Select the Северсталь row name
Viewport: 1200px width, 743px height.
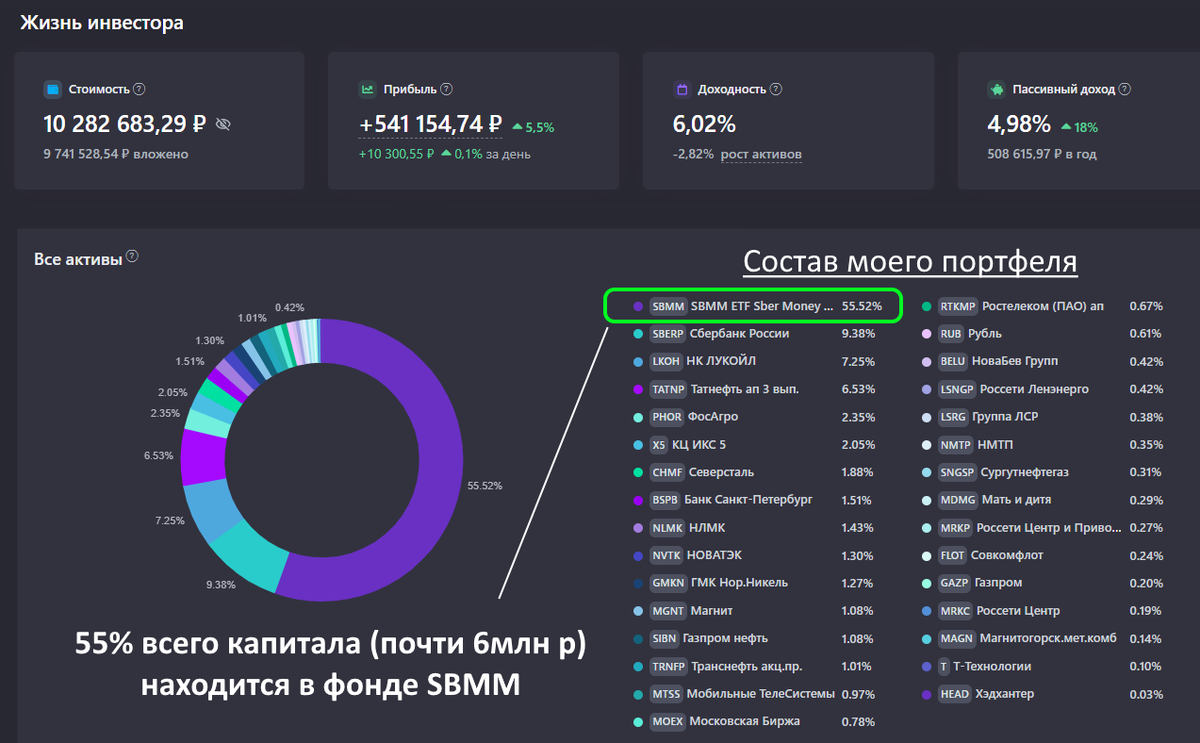(x=721, y=472)
